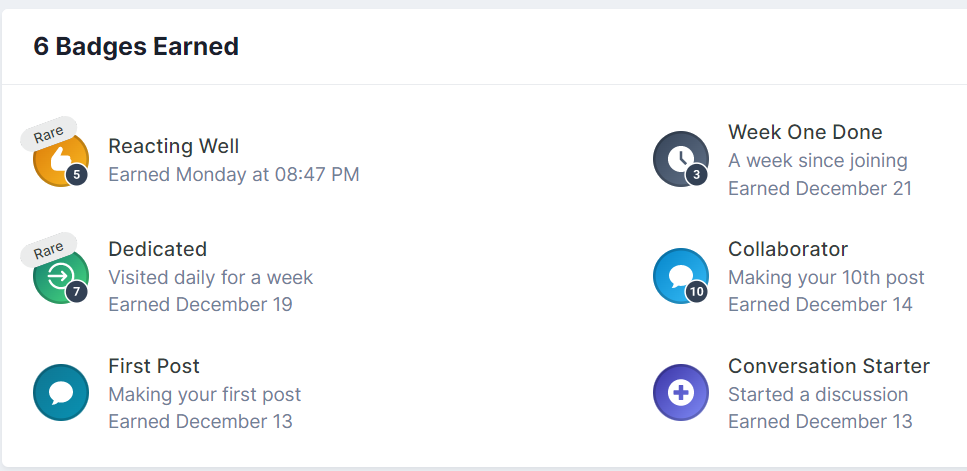Viewport: 967px width, 471px height.
Task: Open the Week One Done badge title
Action: [x=805, y=132]
